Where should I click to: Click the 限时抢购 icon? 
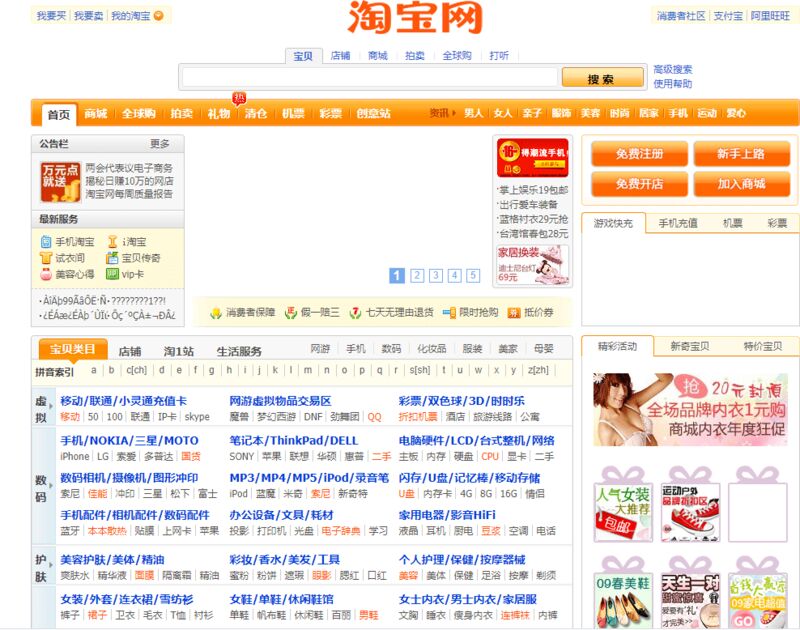(x=449, y=313)
